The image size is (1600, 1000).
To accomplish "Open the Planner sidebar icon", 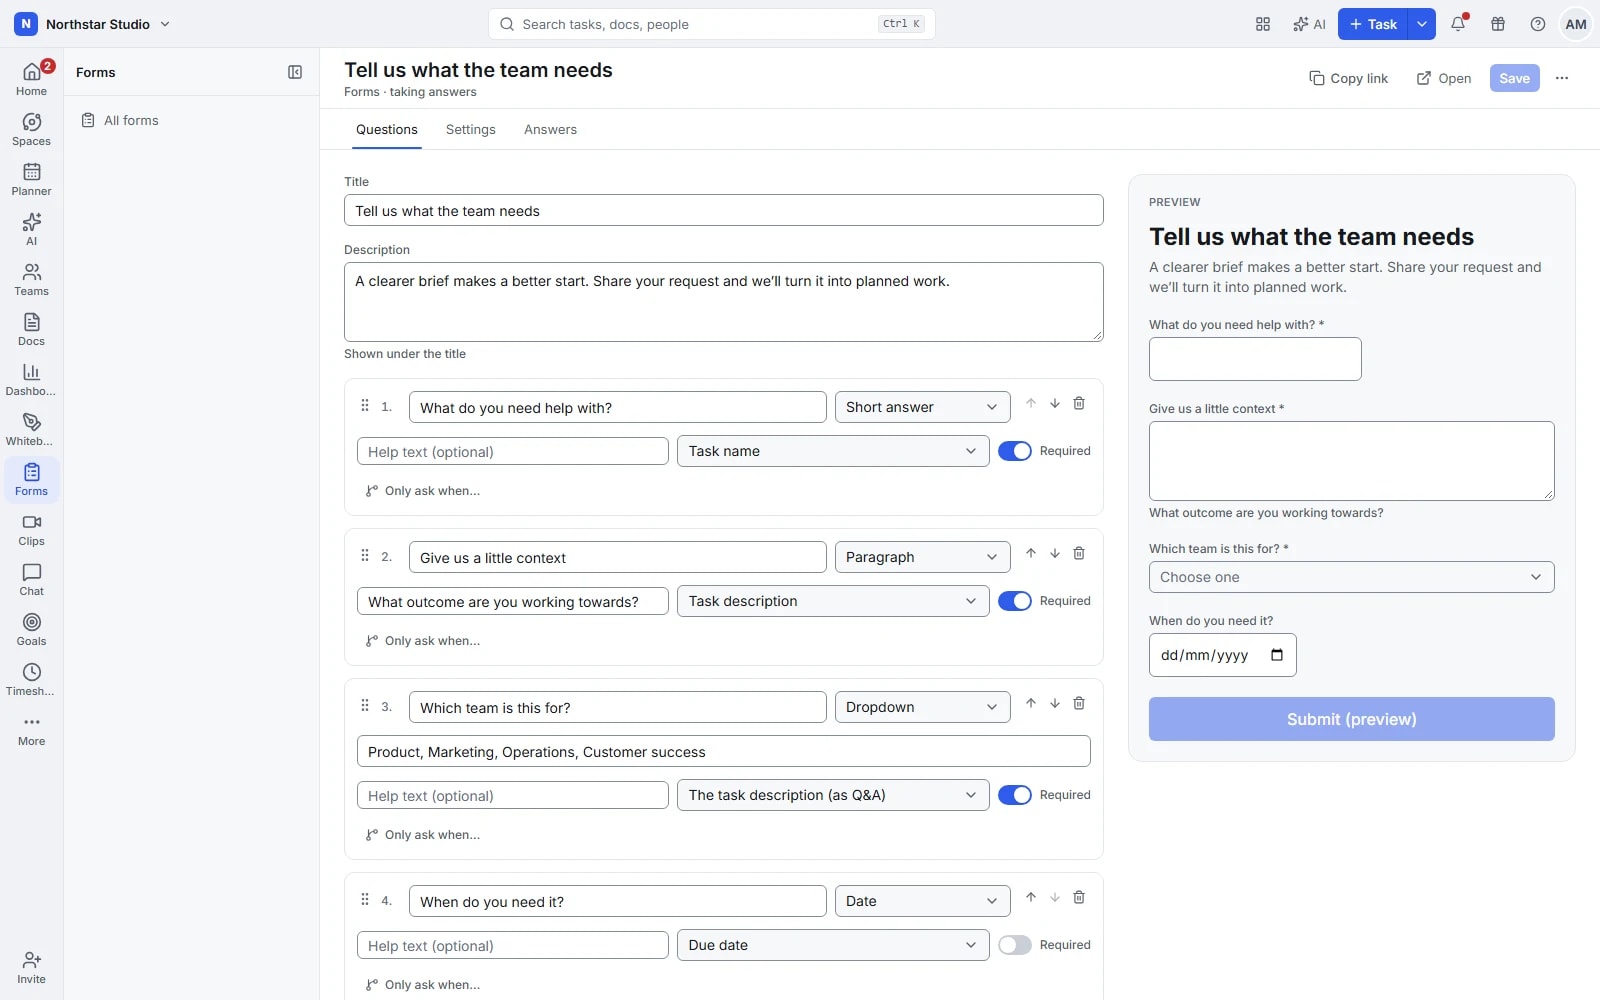I will (31, 179).
